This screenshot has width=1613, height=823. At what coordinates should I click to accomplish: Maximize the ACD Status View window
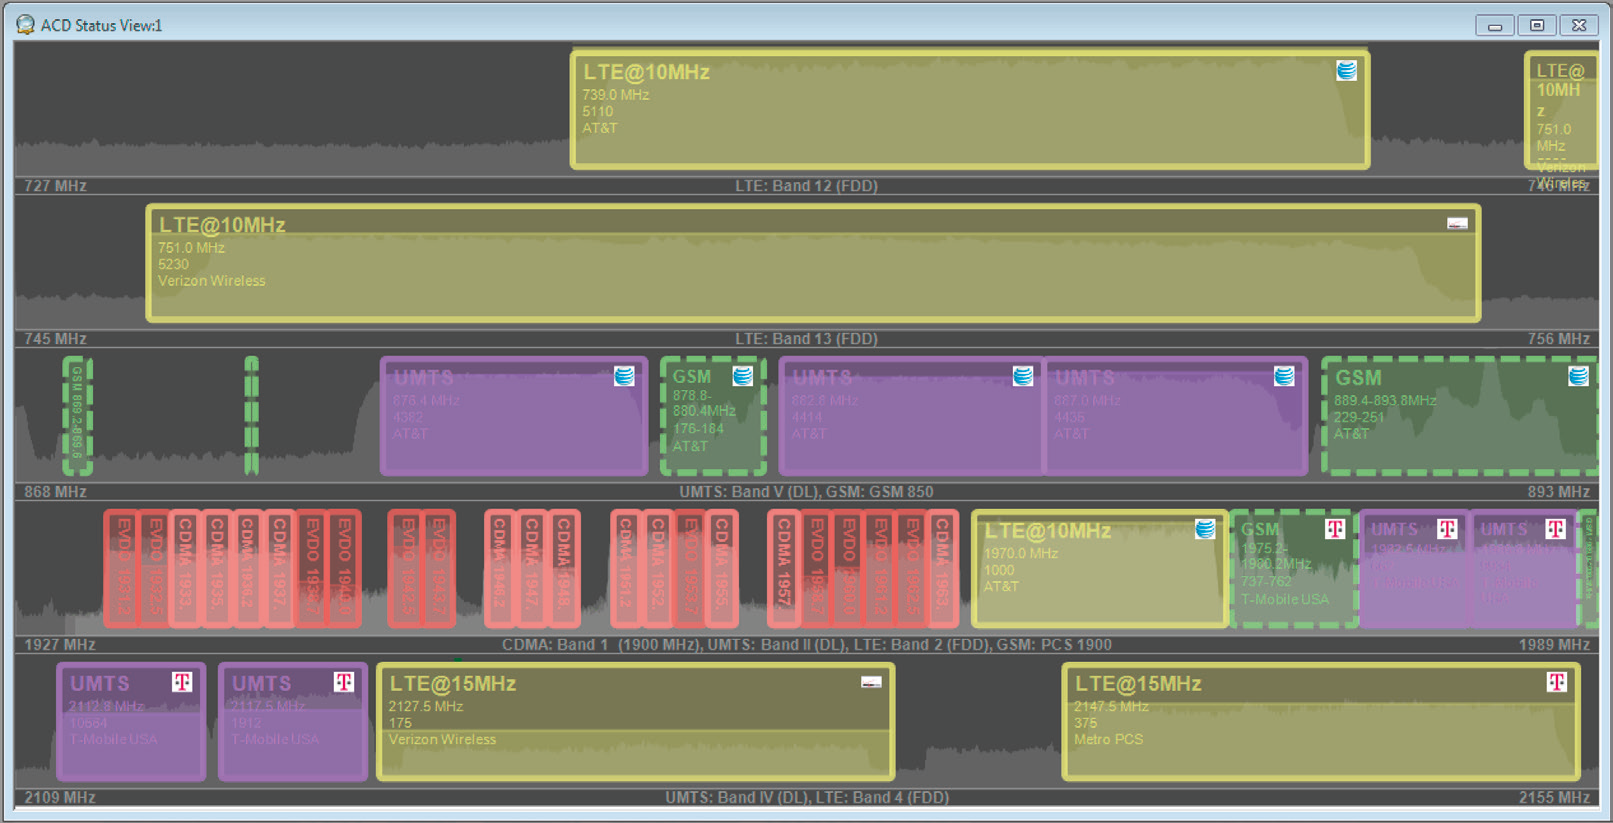[1537, 25]
